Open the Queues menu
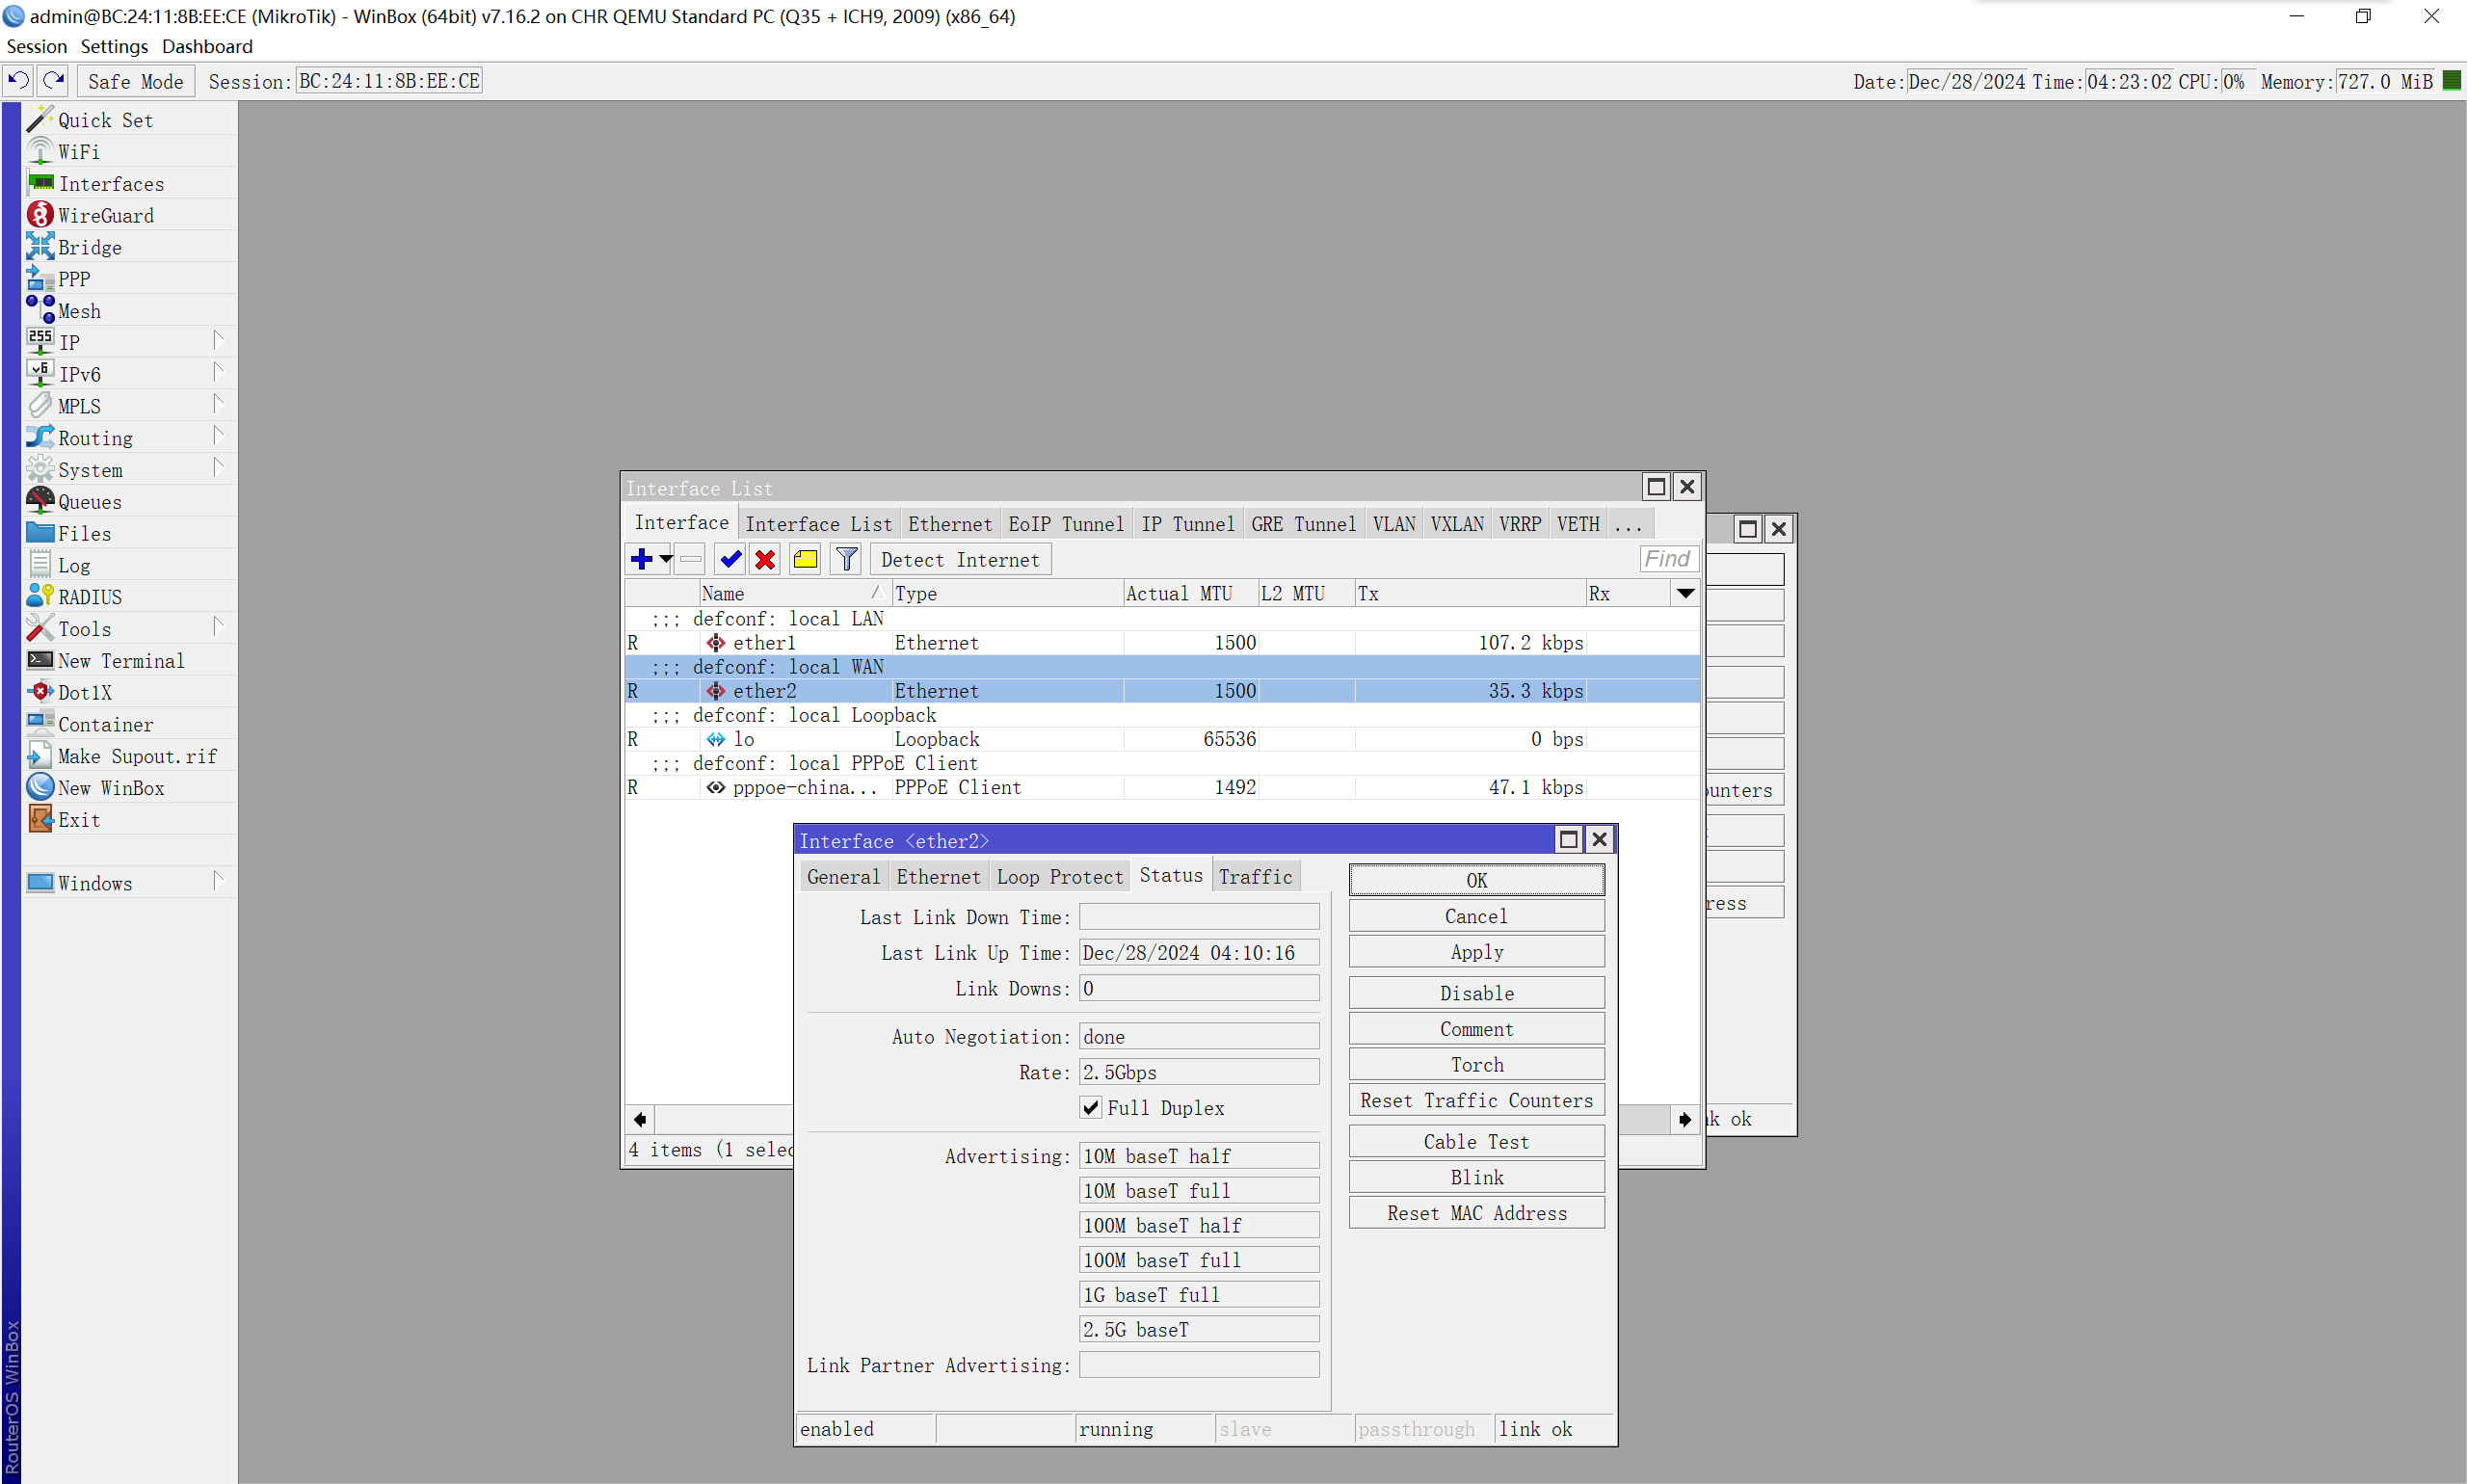The image size is (2467, 1484). (x=130, y=502)
